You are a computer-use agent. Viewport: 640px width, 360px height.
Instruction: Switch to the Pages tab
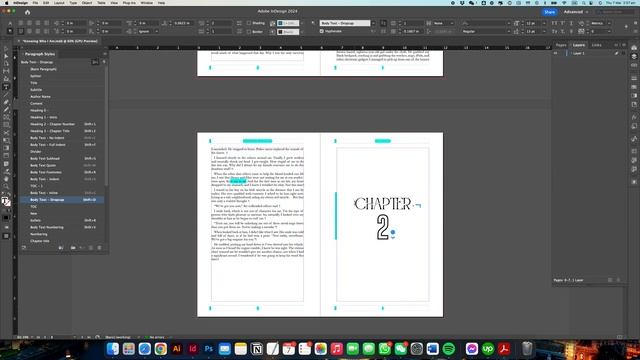coord(561,45)
